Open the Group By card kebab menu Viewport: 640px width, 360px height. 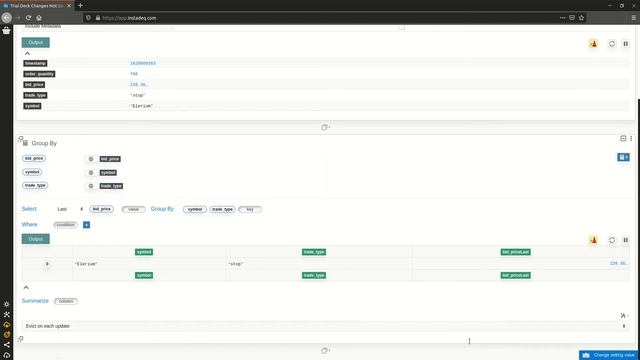(631, 138)
